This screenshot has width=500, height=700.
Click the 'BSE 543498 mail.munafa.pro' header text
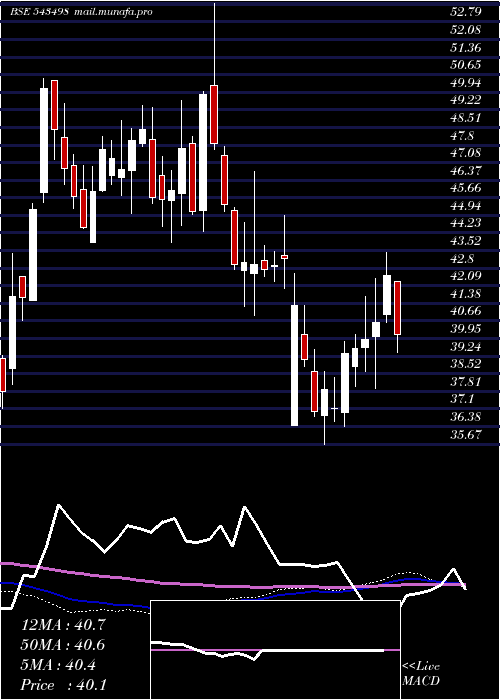pos(81,12)
